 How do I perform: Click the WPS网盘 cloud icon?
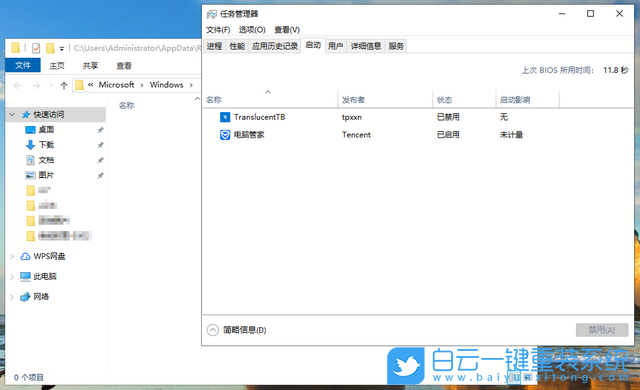pyautogui.click(x=25, y=256)
